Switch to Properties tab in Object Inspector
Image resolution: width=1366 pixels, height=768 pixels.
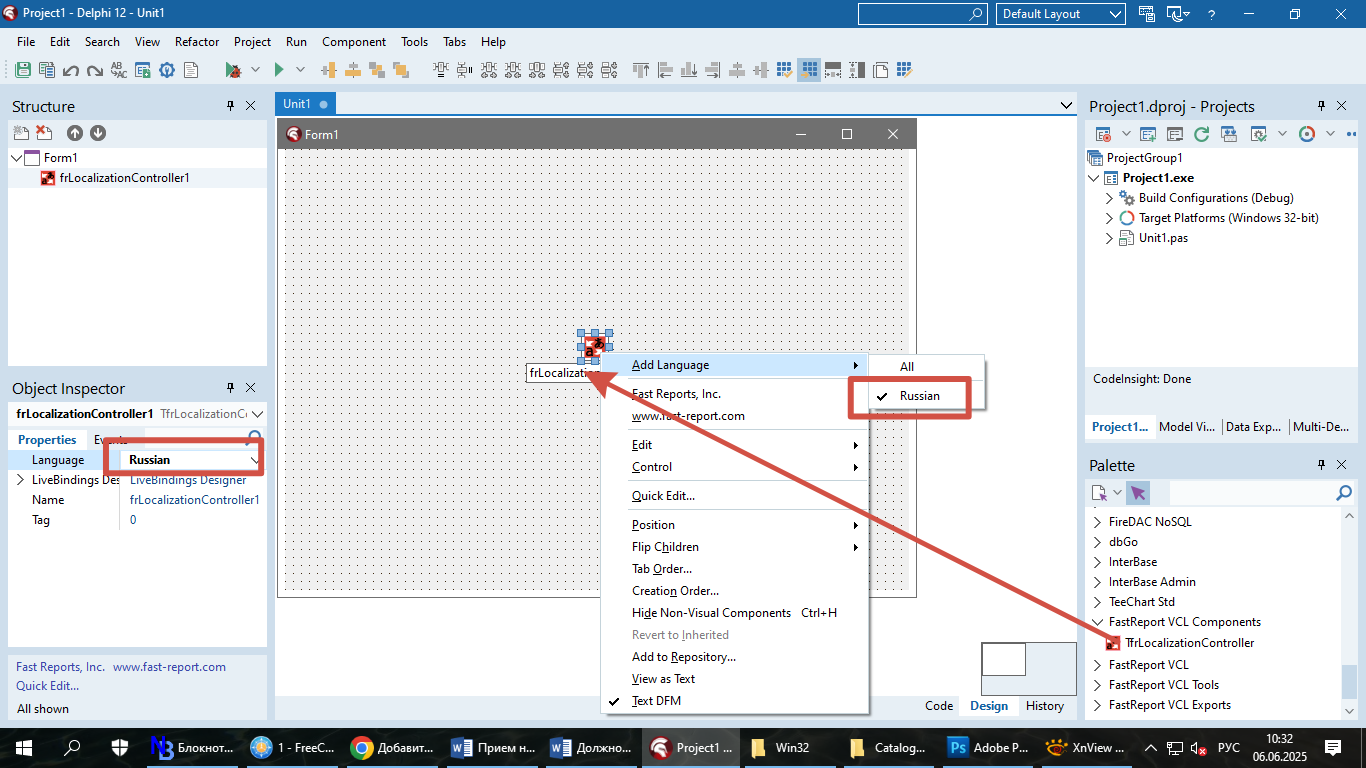coord(47,440)
